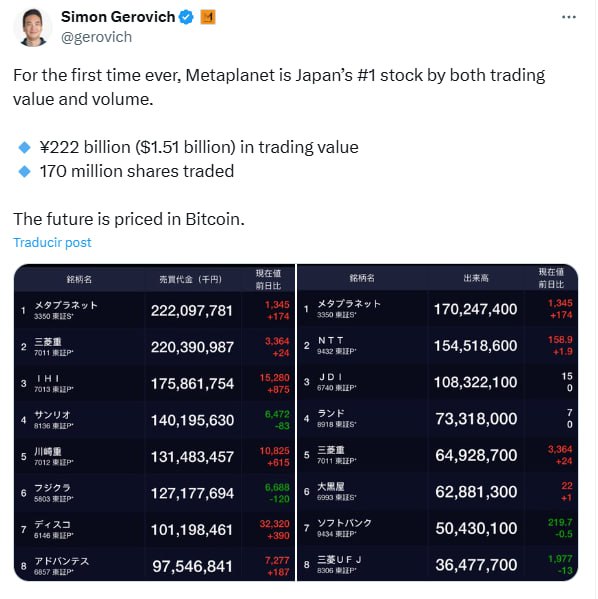Click the tweet text about Metaplanet

[279, 87]
